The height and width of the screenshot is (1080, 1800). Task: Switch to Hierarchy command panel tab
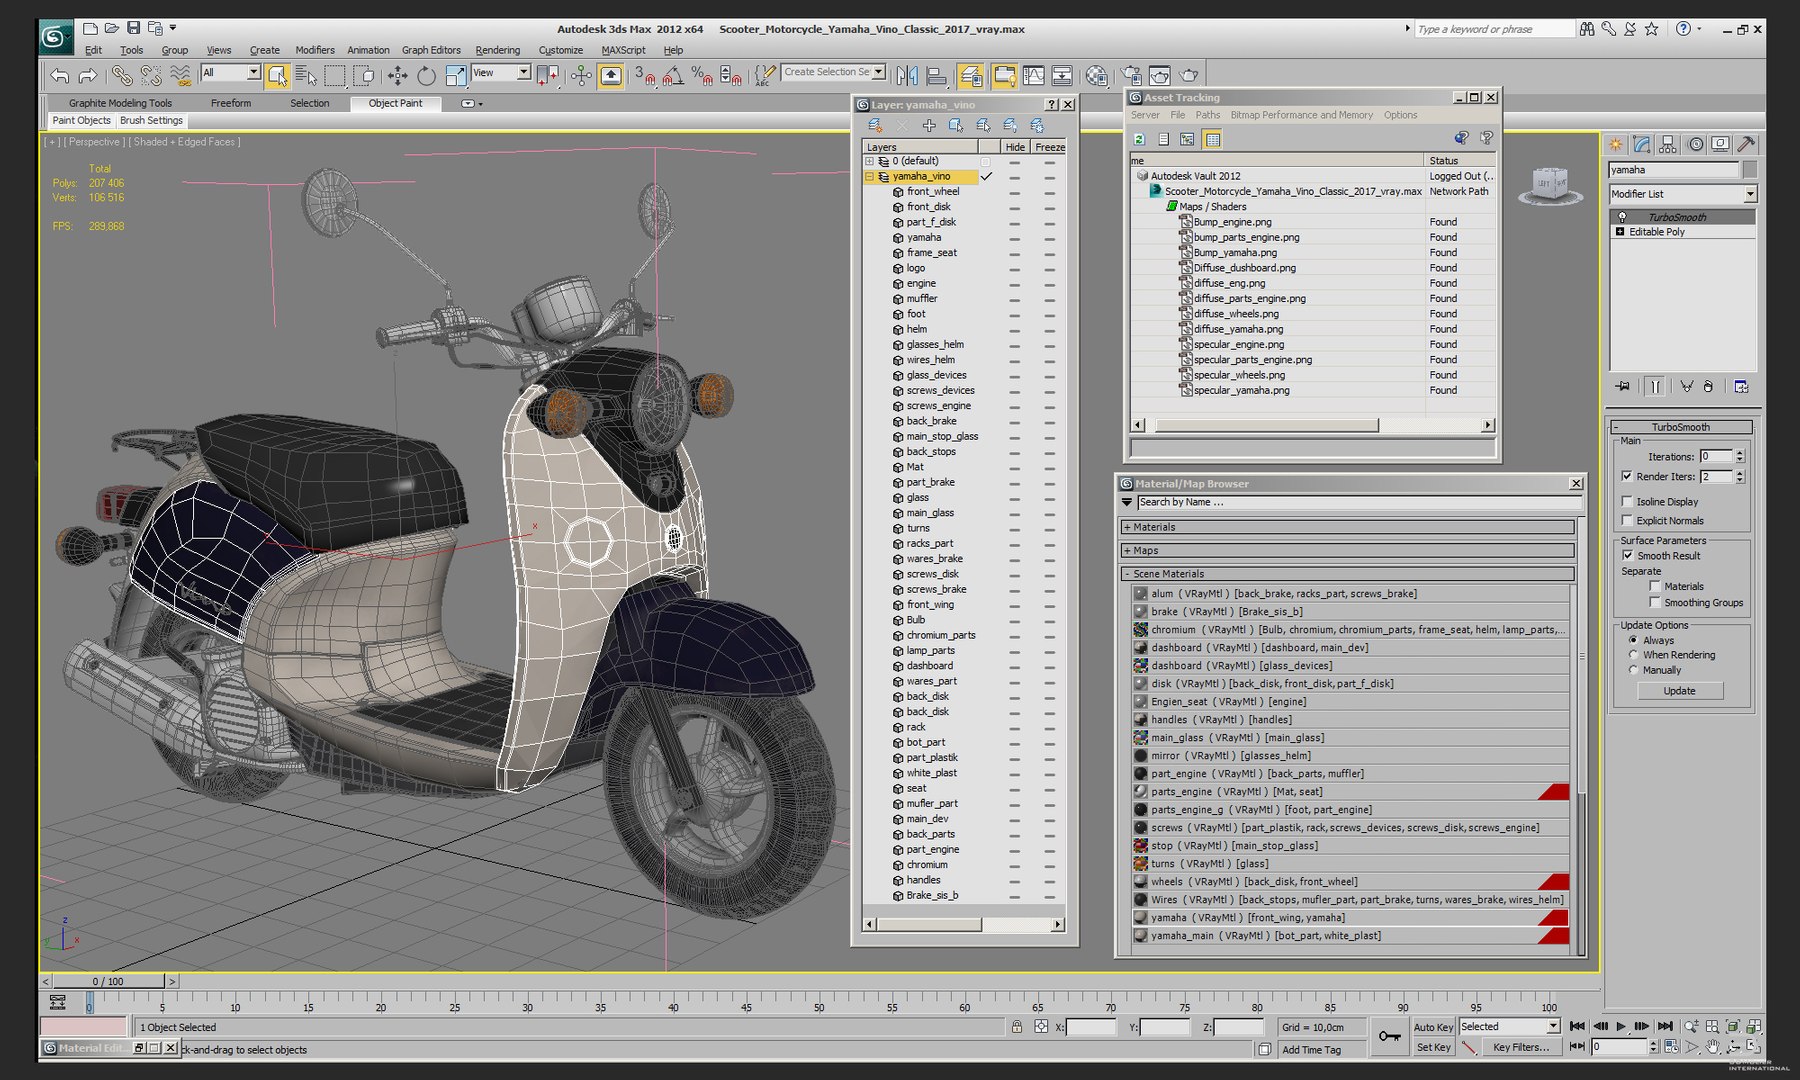1667,144
